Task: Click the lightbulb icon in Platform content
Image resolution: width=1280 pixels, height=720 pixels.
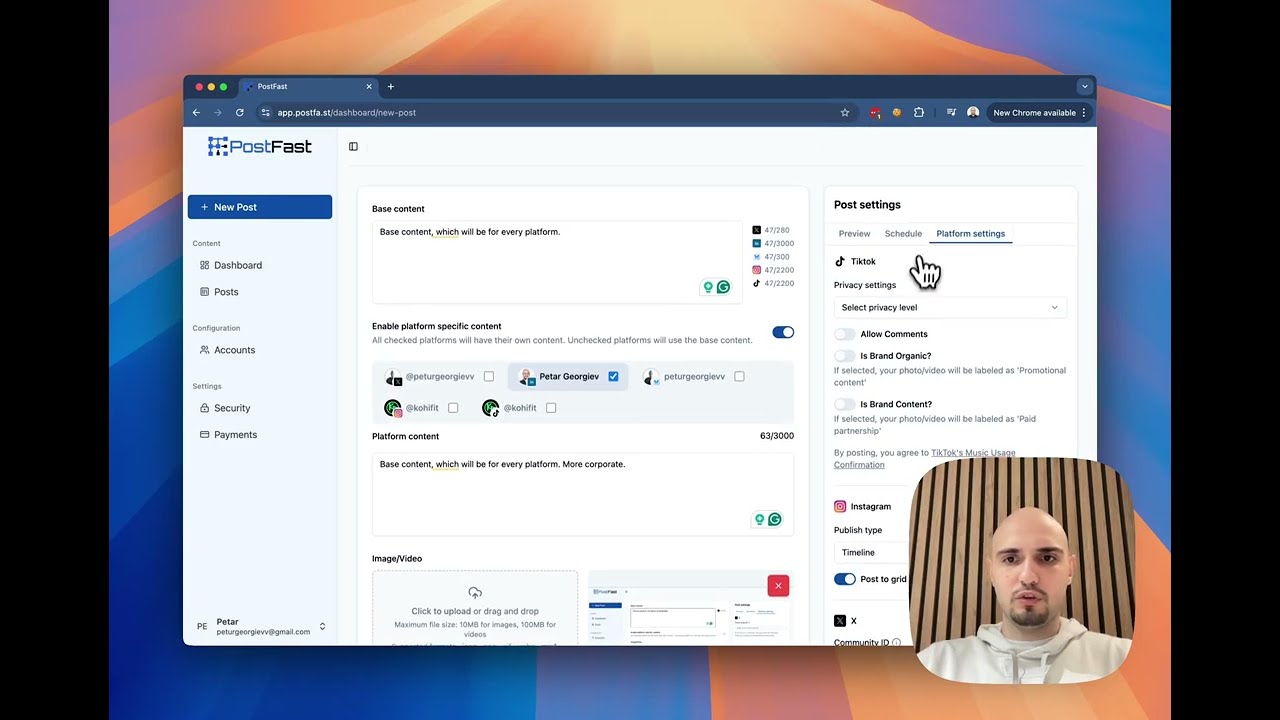Action: tap(759, 519)
